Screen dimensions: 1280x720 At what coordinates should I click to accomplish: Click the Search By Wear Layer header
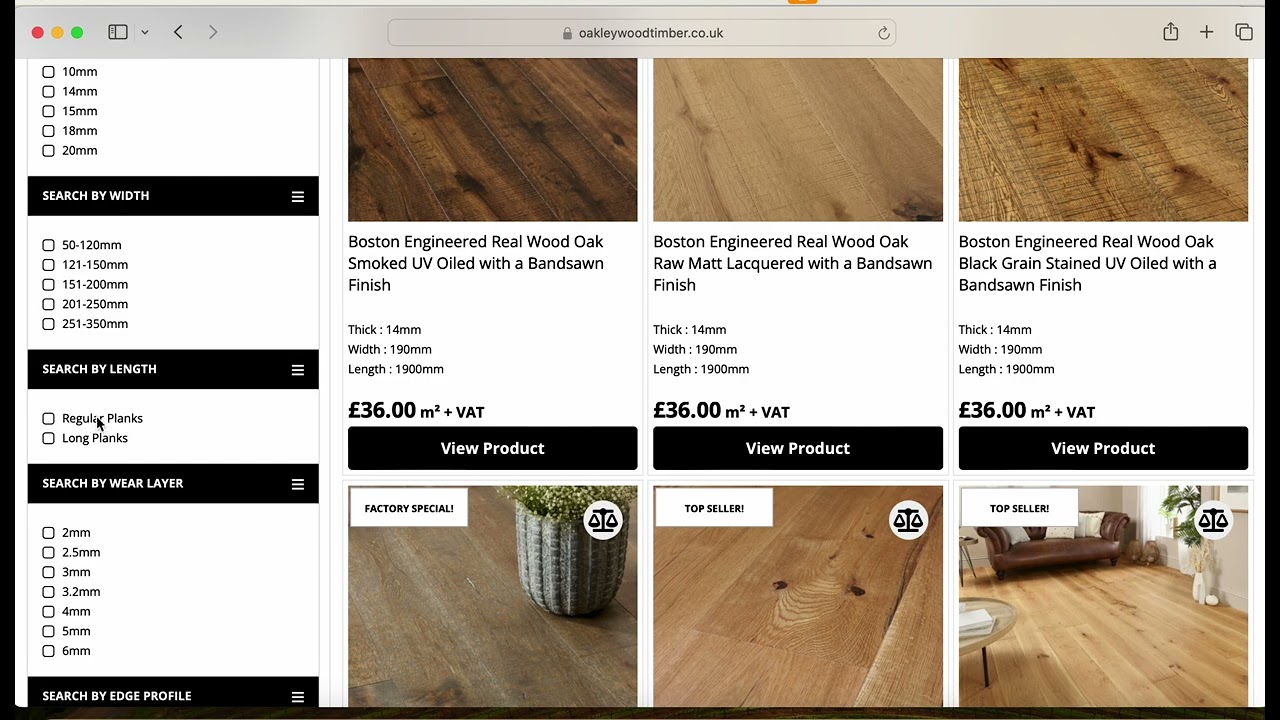pos(173,483)
